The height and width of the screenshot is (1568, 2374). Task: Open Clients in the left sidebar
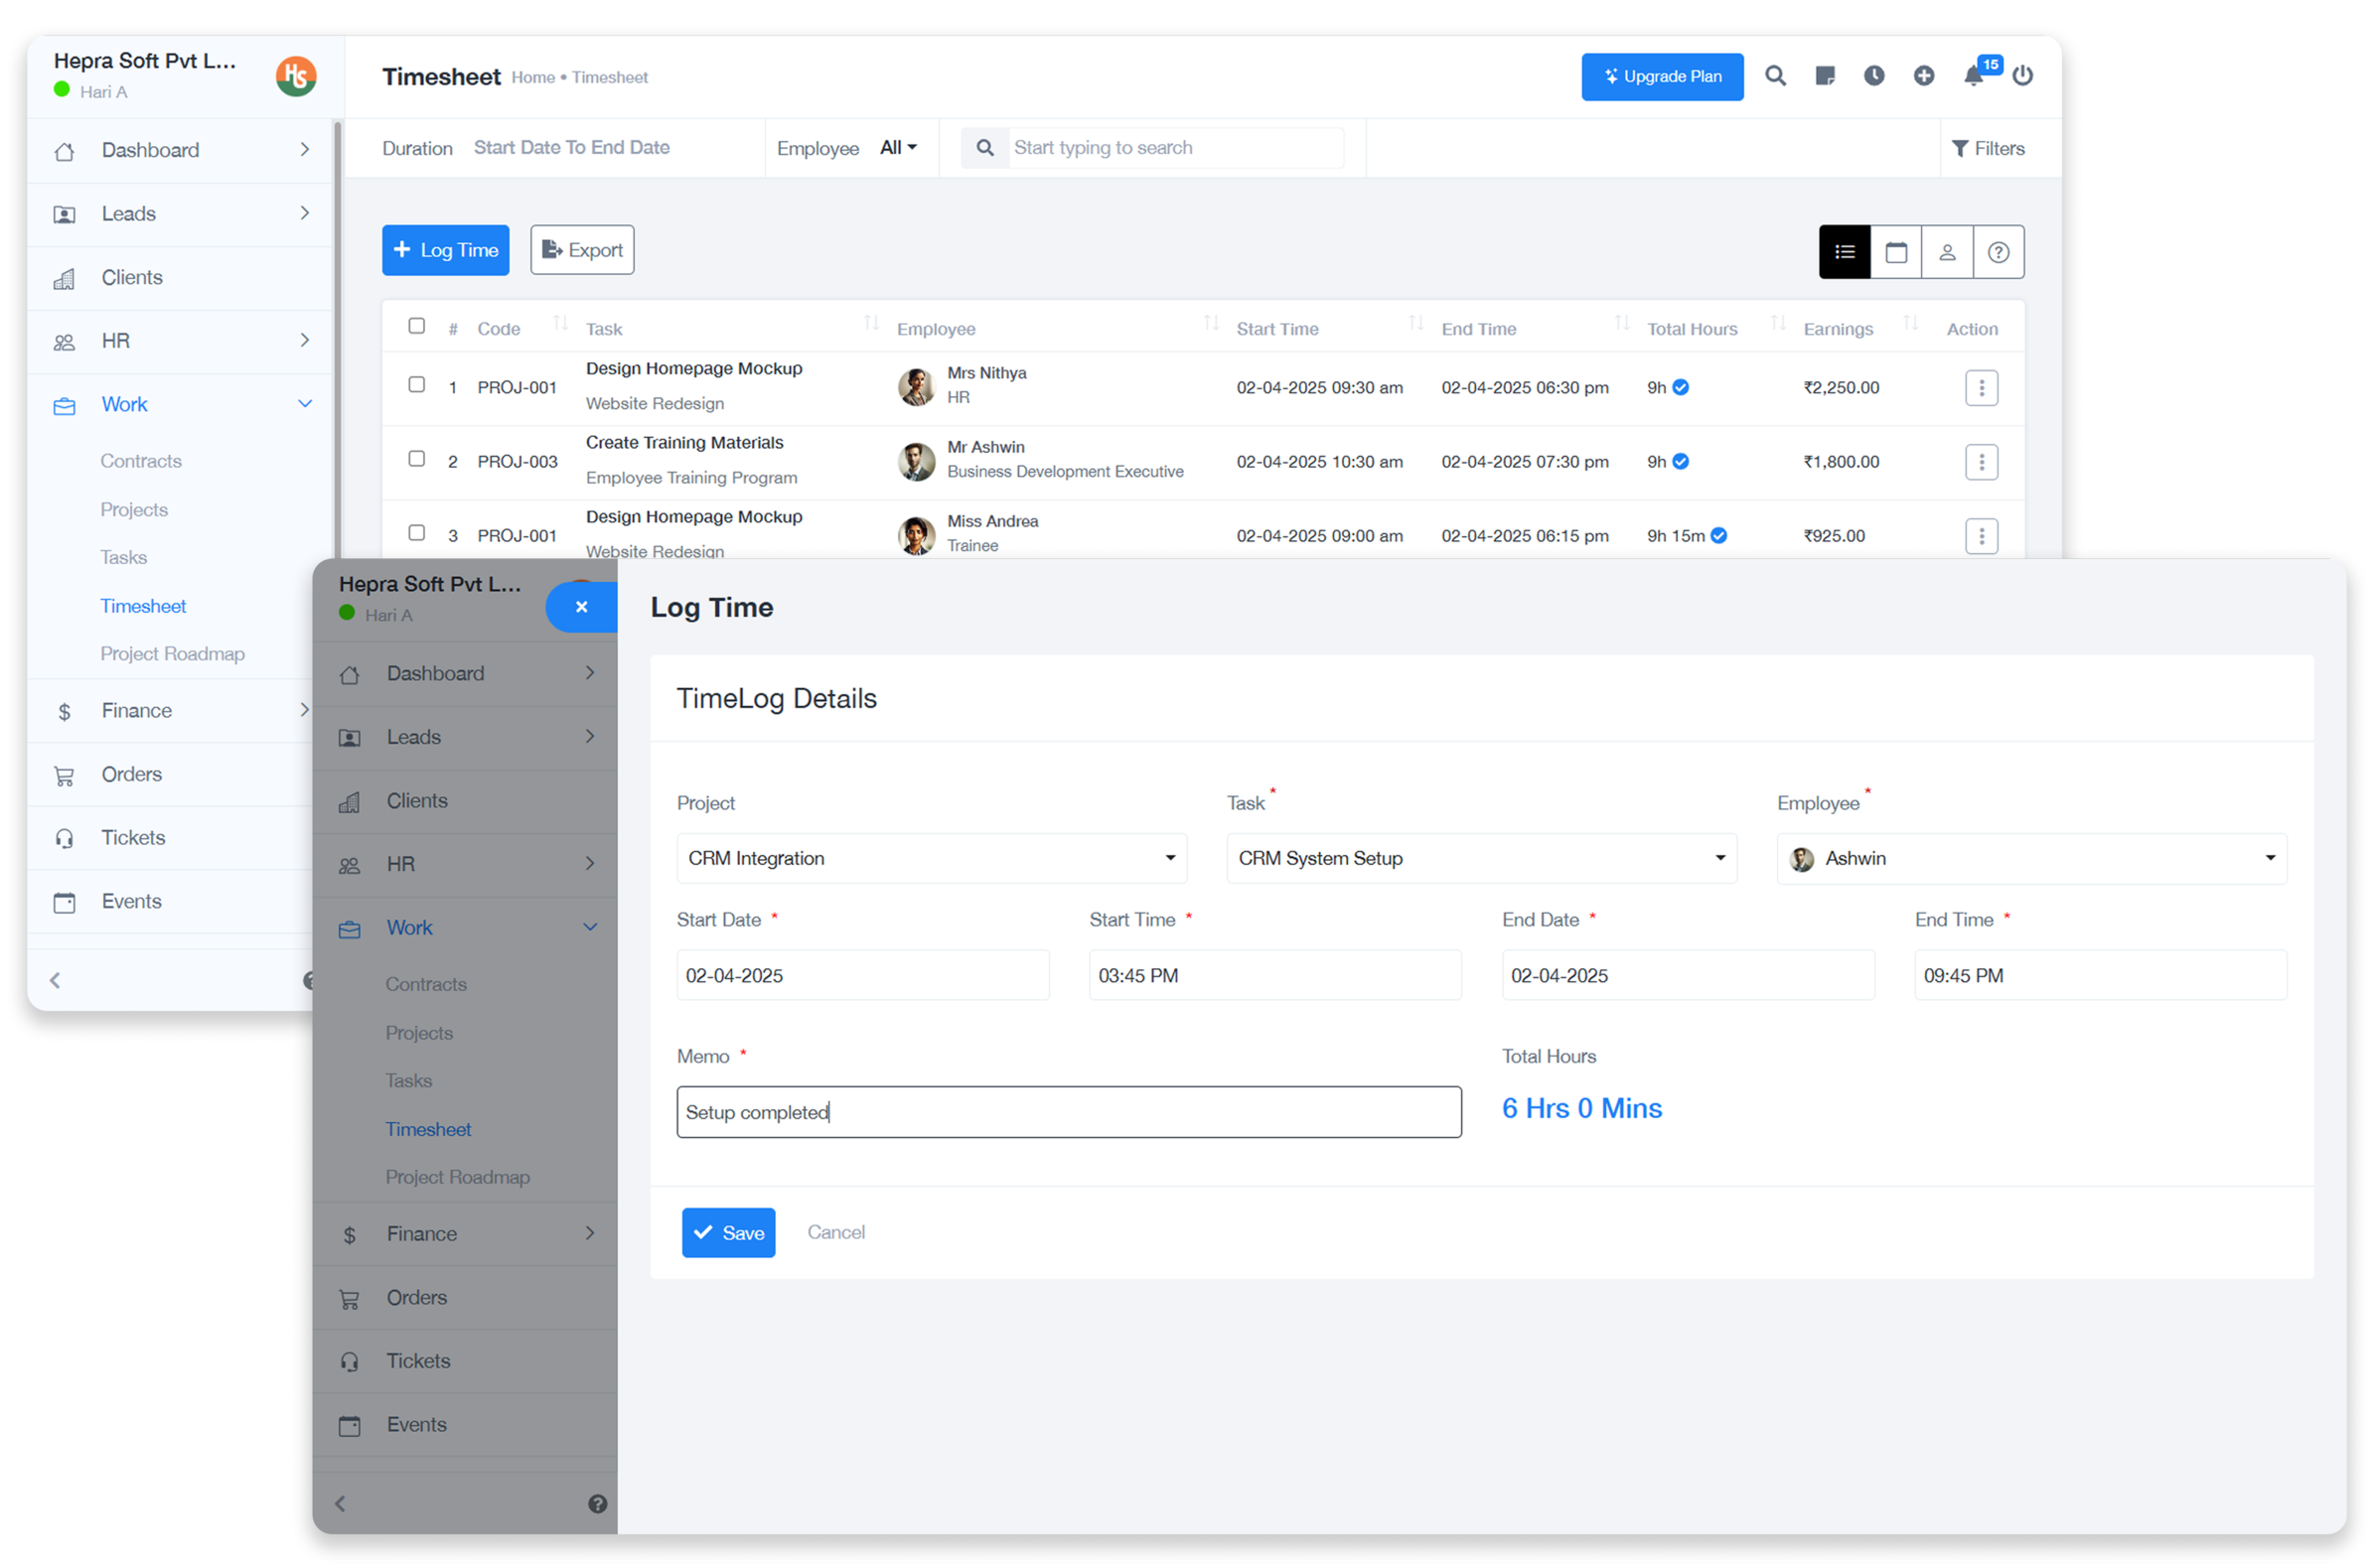click(x=132, y=278)
